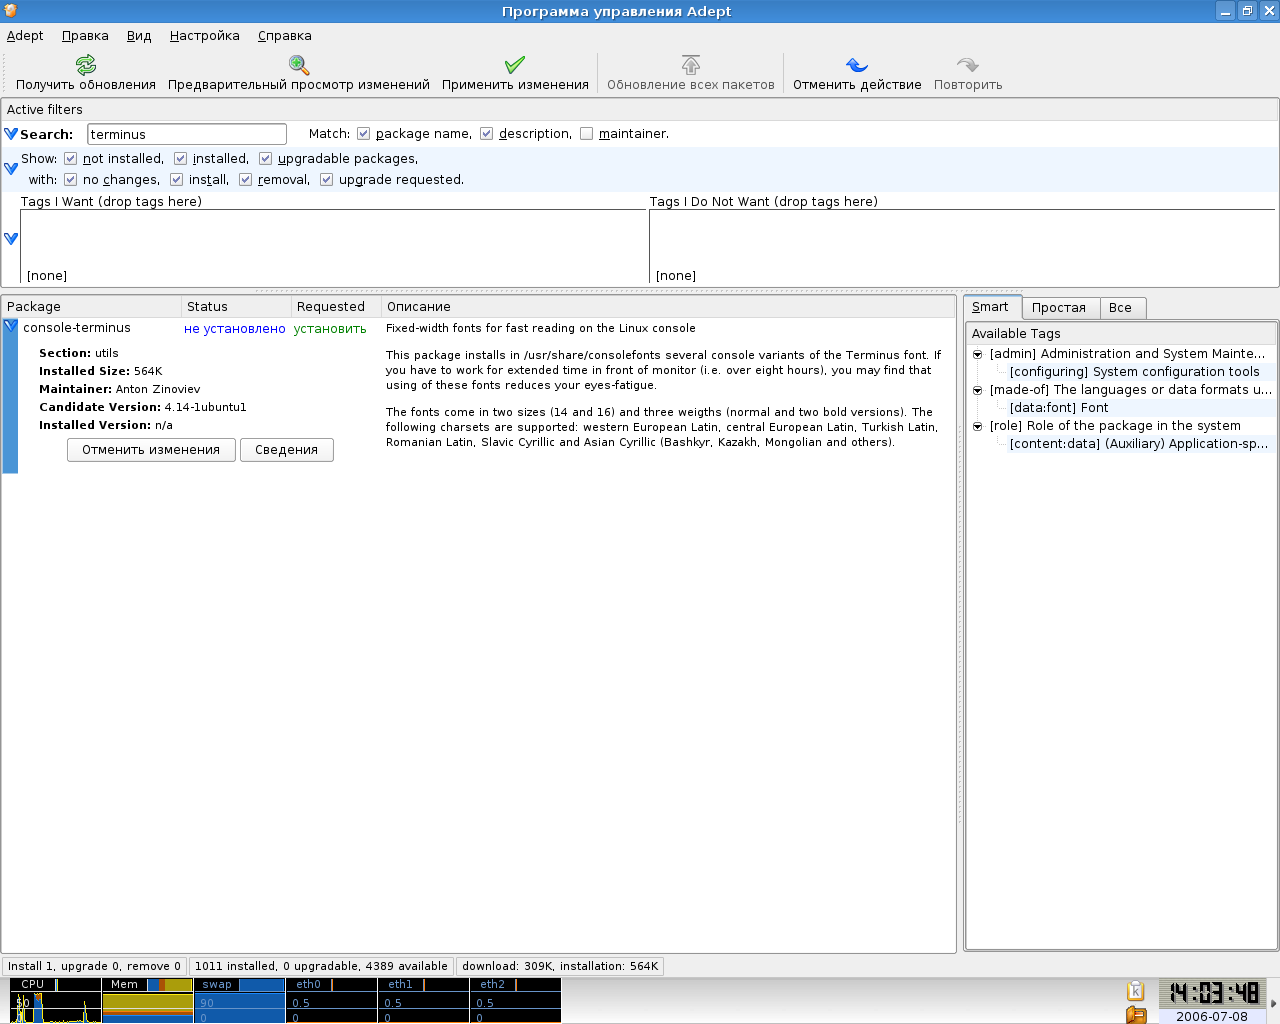Click the Adept icon in the title bar
This screenshot has height=1024, width=1280.
[10, 11]
